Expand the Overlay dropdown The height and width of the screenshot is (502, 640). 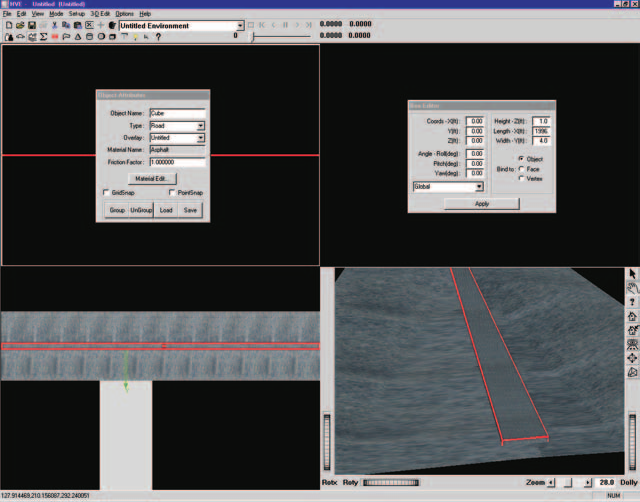(x=177, y=138)
